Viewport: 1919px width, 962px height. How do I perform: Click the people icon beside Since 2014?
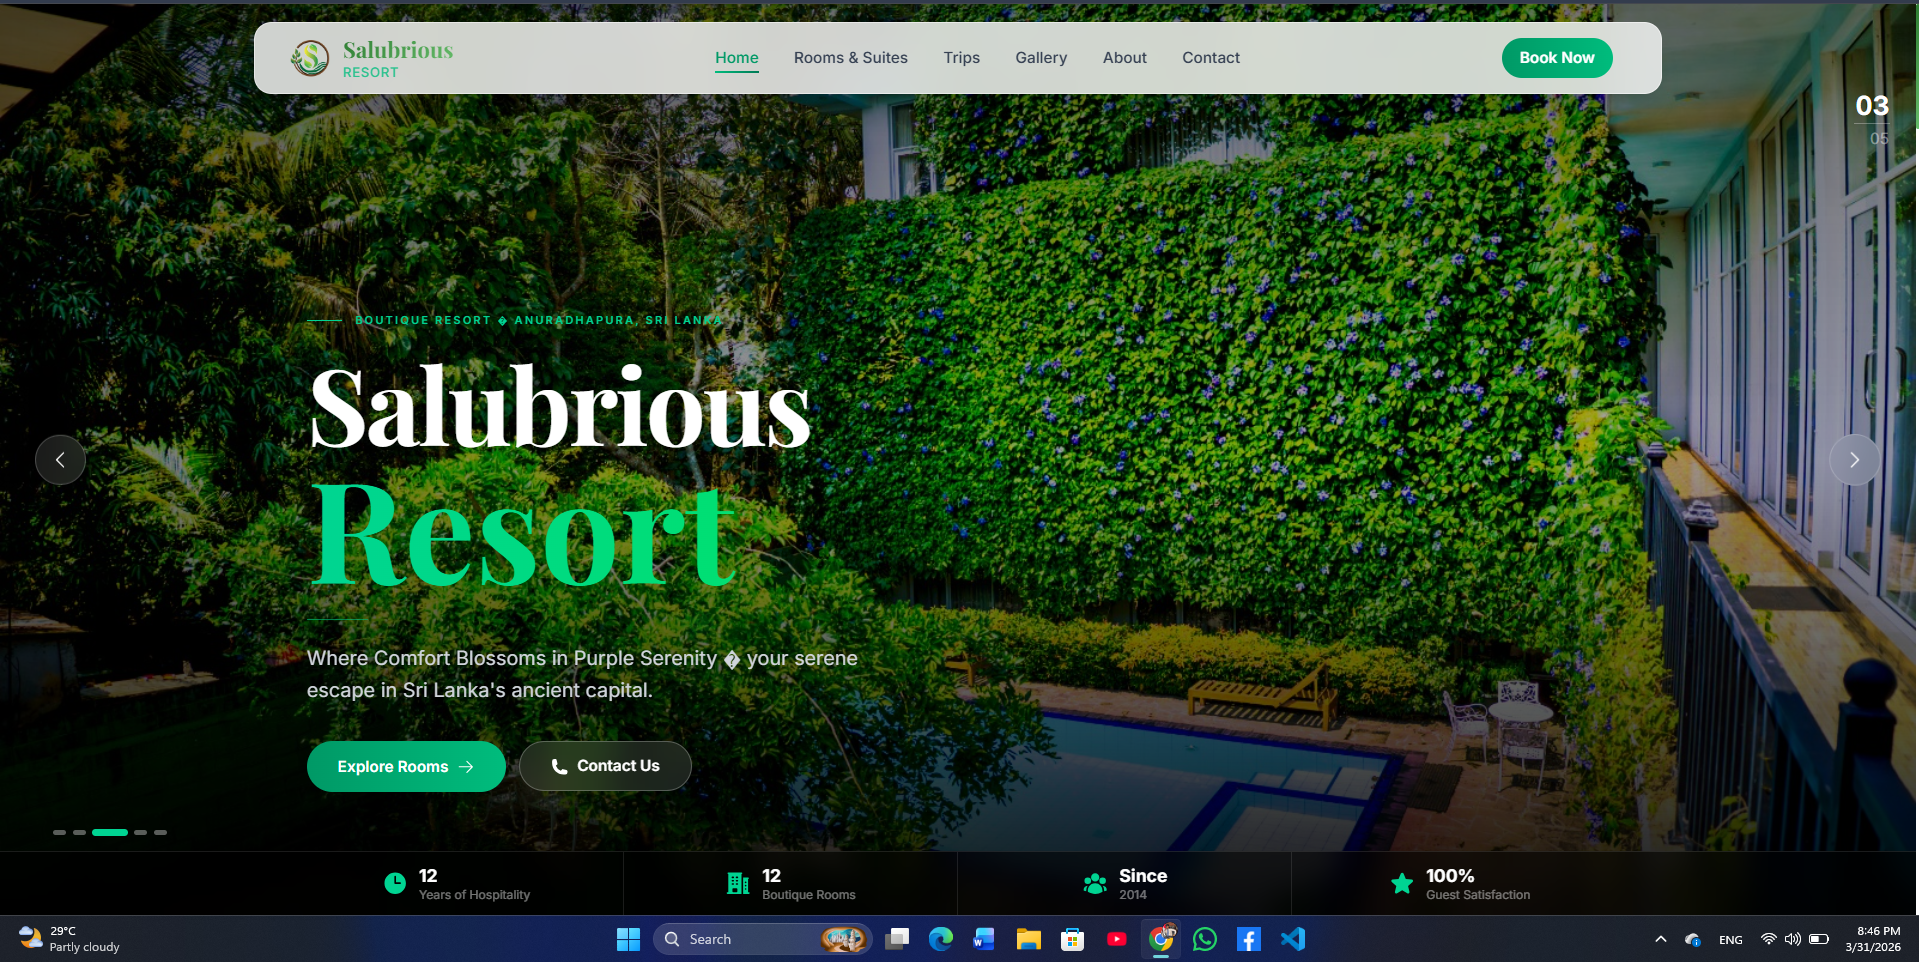tap(1095, 883)
